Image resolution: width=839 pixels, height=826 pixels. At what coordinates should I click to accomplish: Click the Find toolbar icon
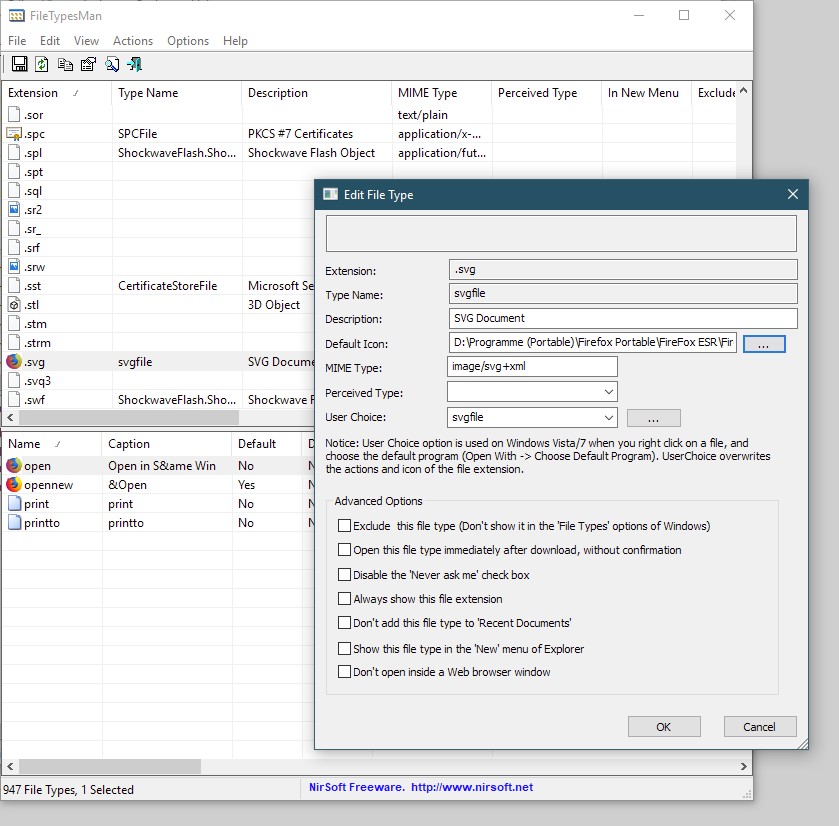click(x=112, y=65)
